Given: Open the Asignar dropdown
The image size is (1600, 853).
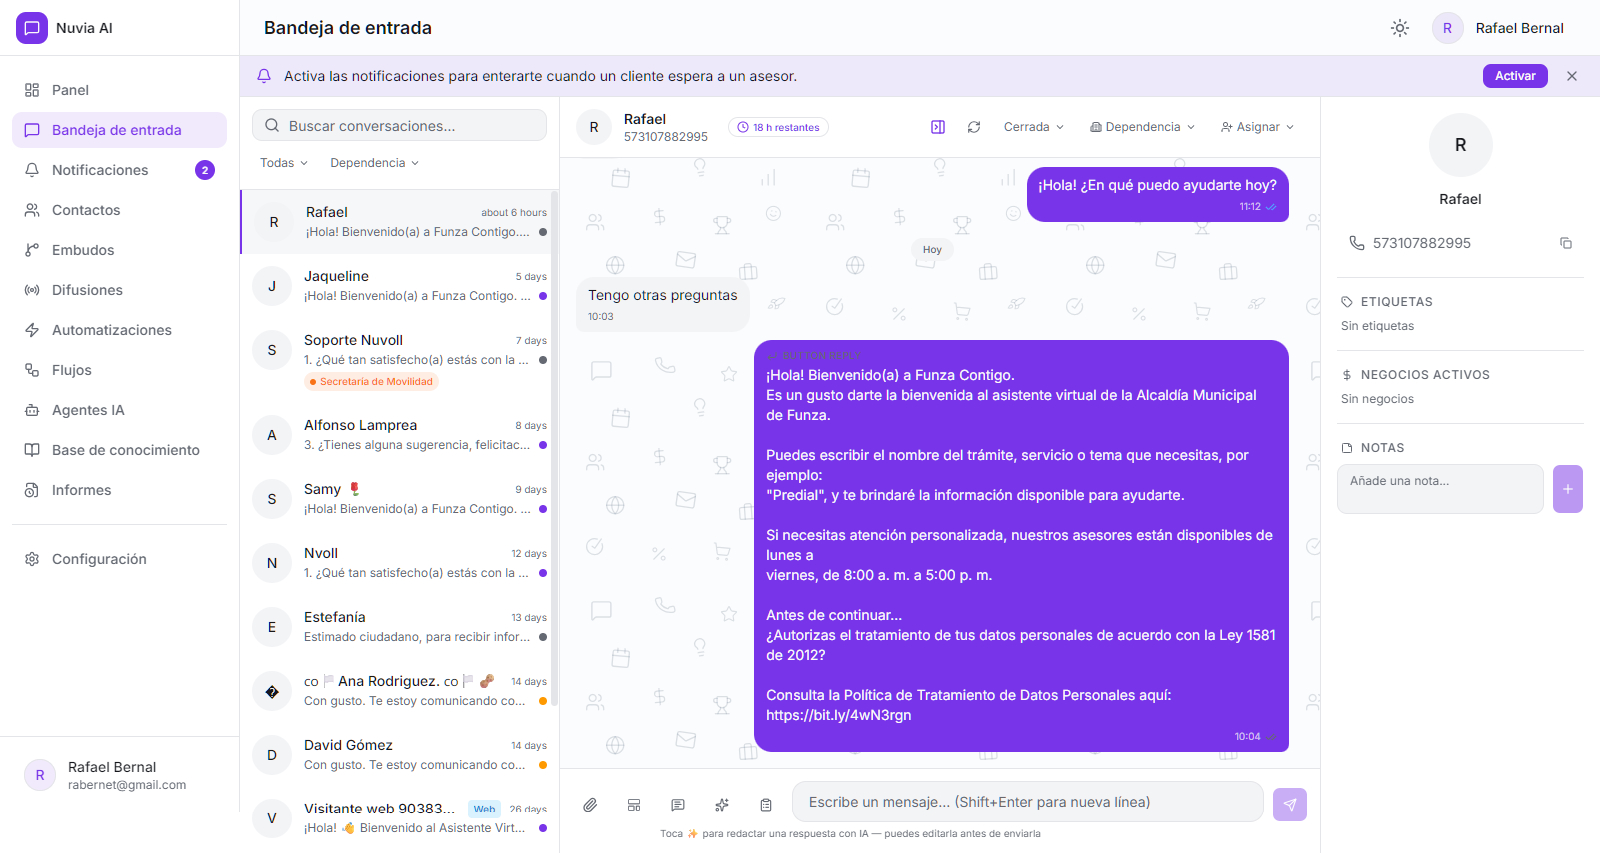Looking at the screenshot, I should point(1257,127).
